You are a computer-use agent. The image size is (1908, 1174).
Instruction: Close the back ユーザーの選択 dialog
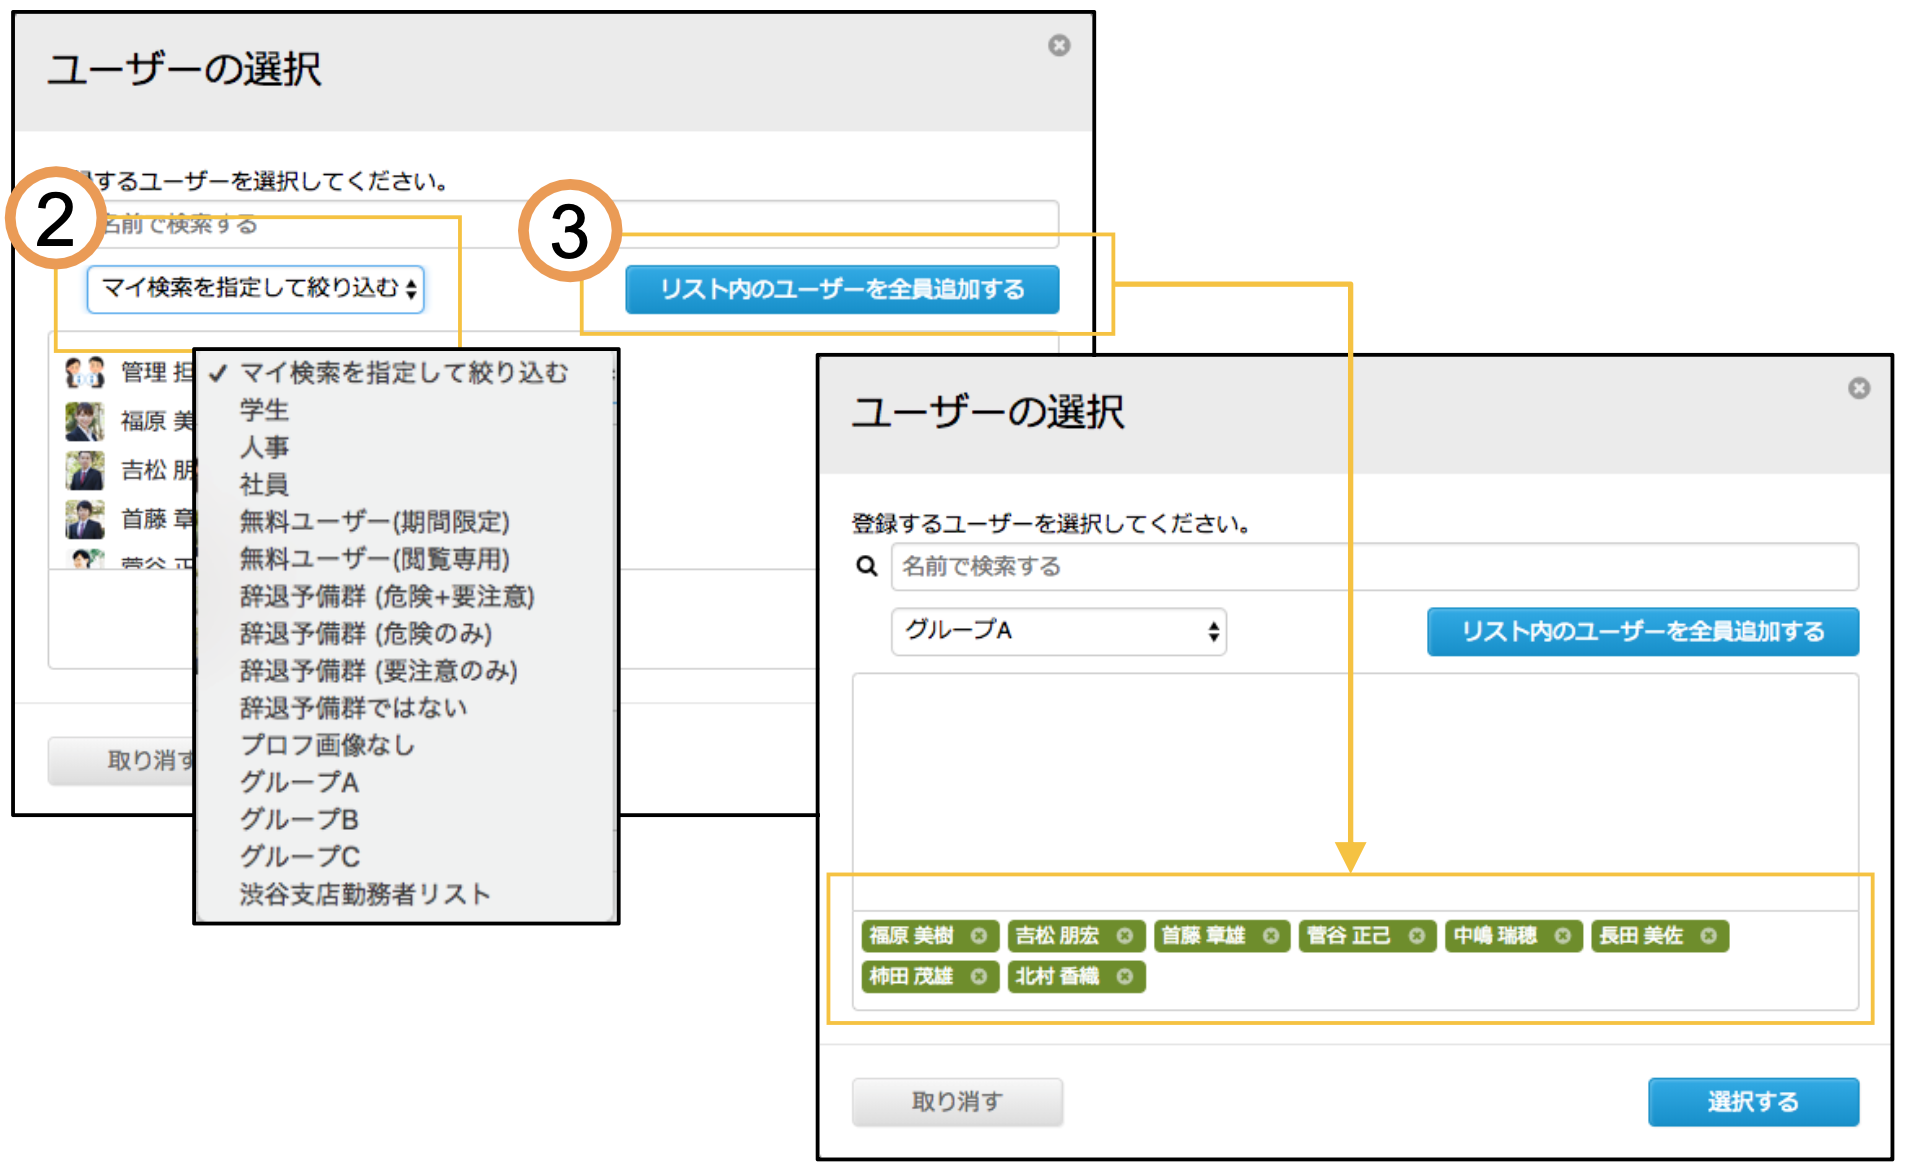[x=1059, y=45]
